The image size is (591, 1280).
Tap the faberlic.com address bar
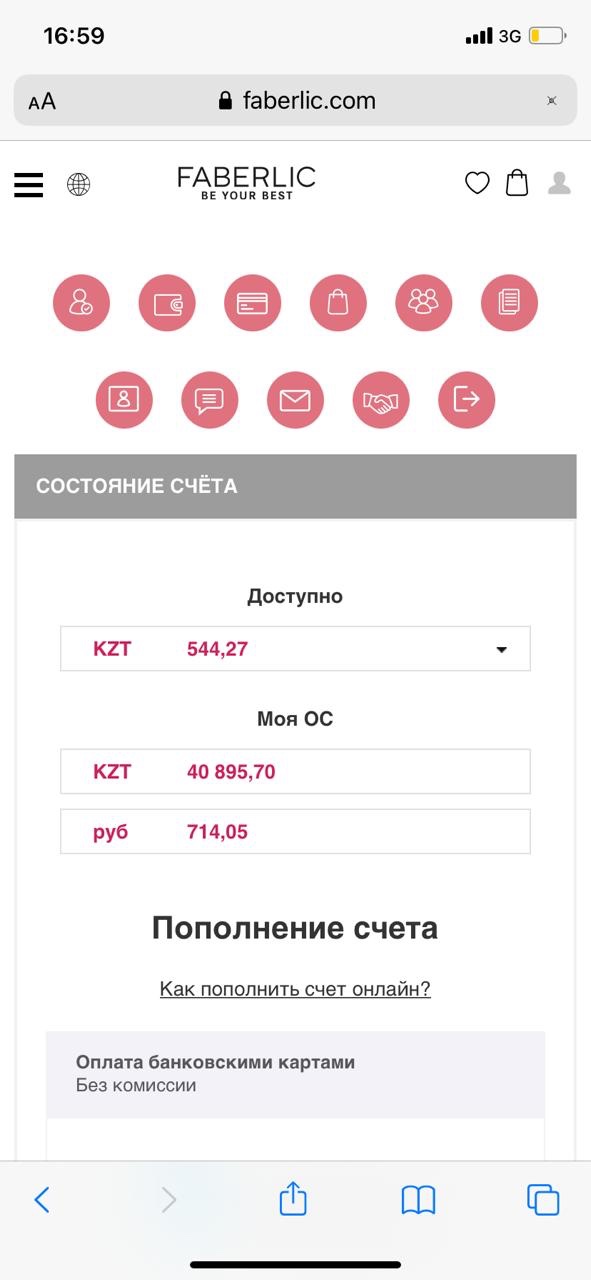[296, 101]
